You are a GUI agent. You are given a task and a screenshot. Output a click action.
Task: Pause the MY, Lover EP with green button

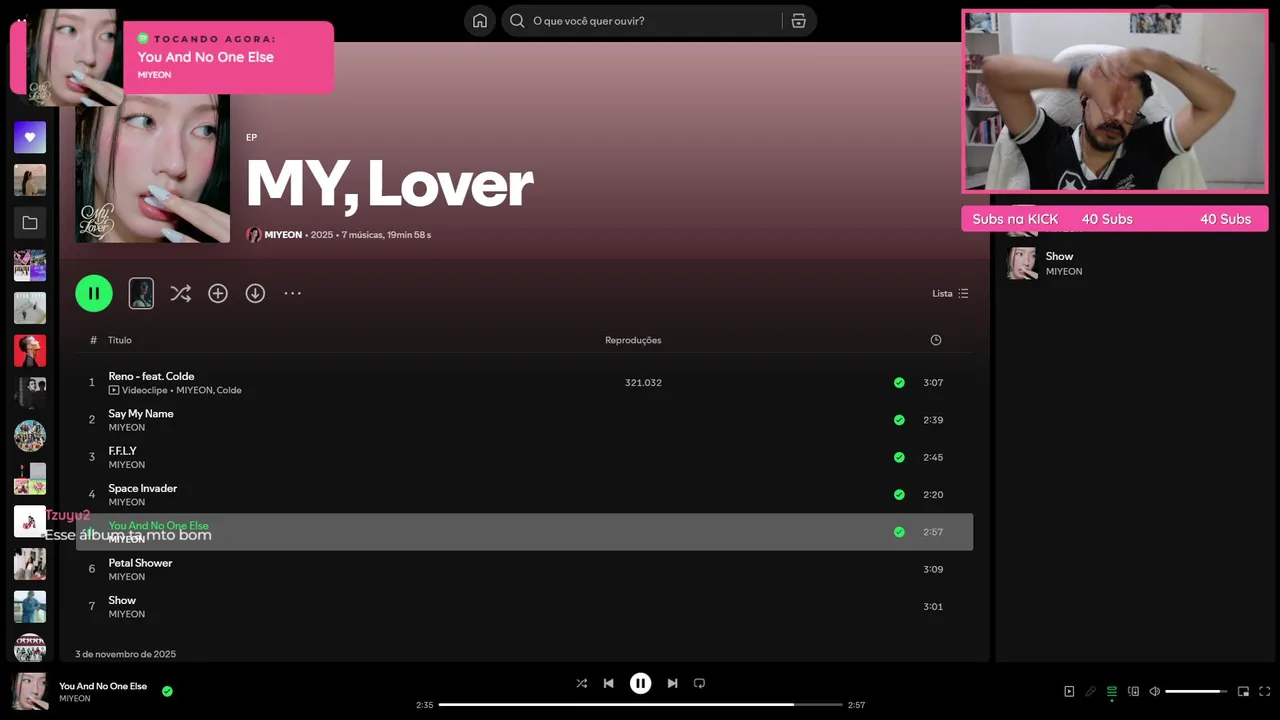(94, 293)
